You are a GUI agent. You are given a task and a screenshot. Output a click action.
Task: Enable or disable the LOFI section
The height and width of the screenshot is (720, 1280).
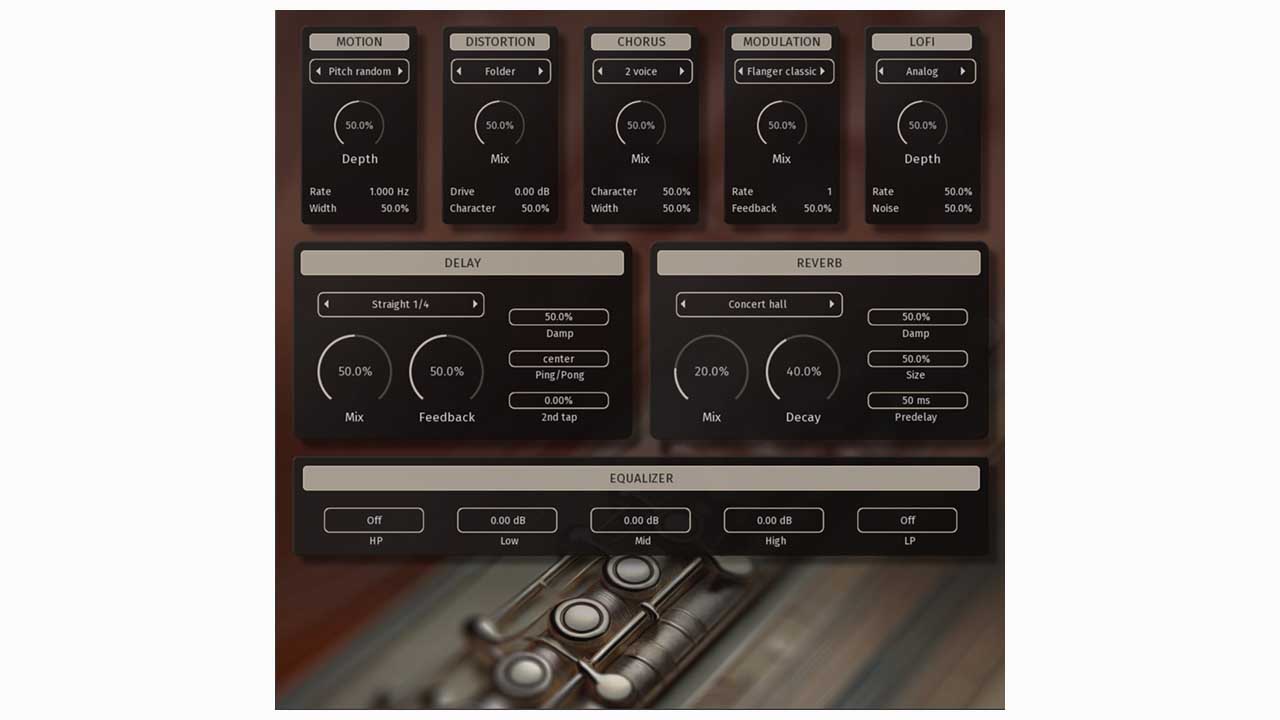click(922, 42)
